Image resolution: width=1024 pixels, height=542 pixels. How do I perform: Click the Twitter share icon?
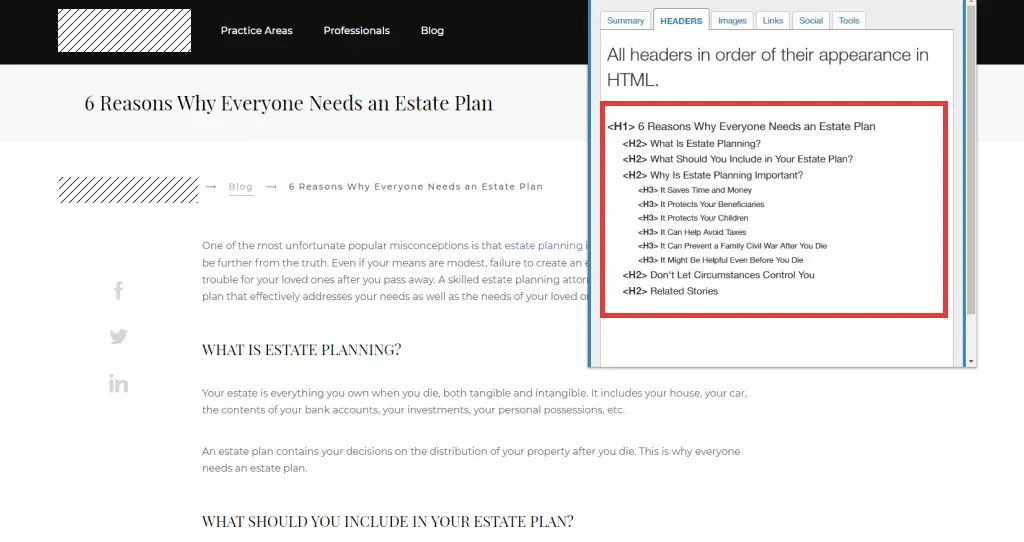pos(118,337)
